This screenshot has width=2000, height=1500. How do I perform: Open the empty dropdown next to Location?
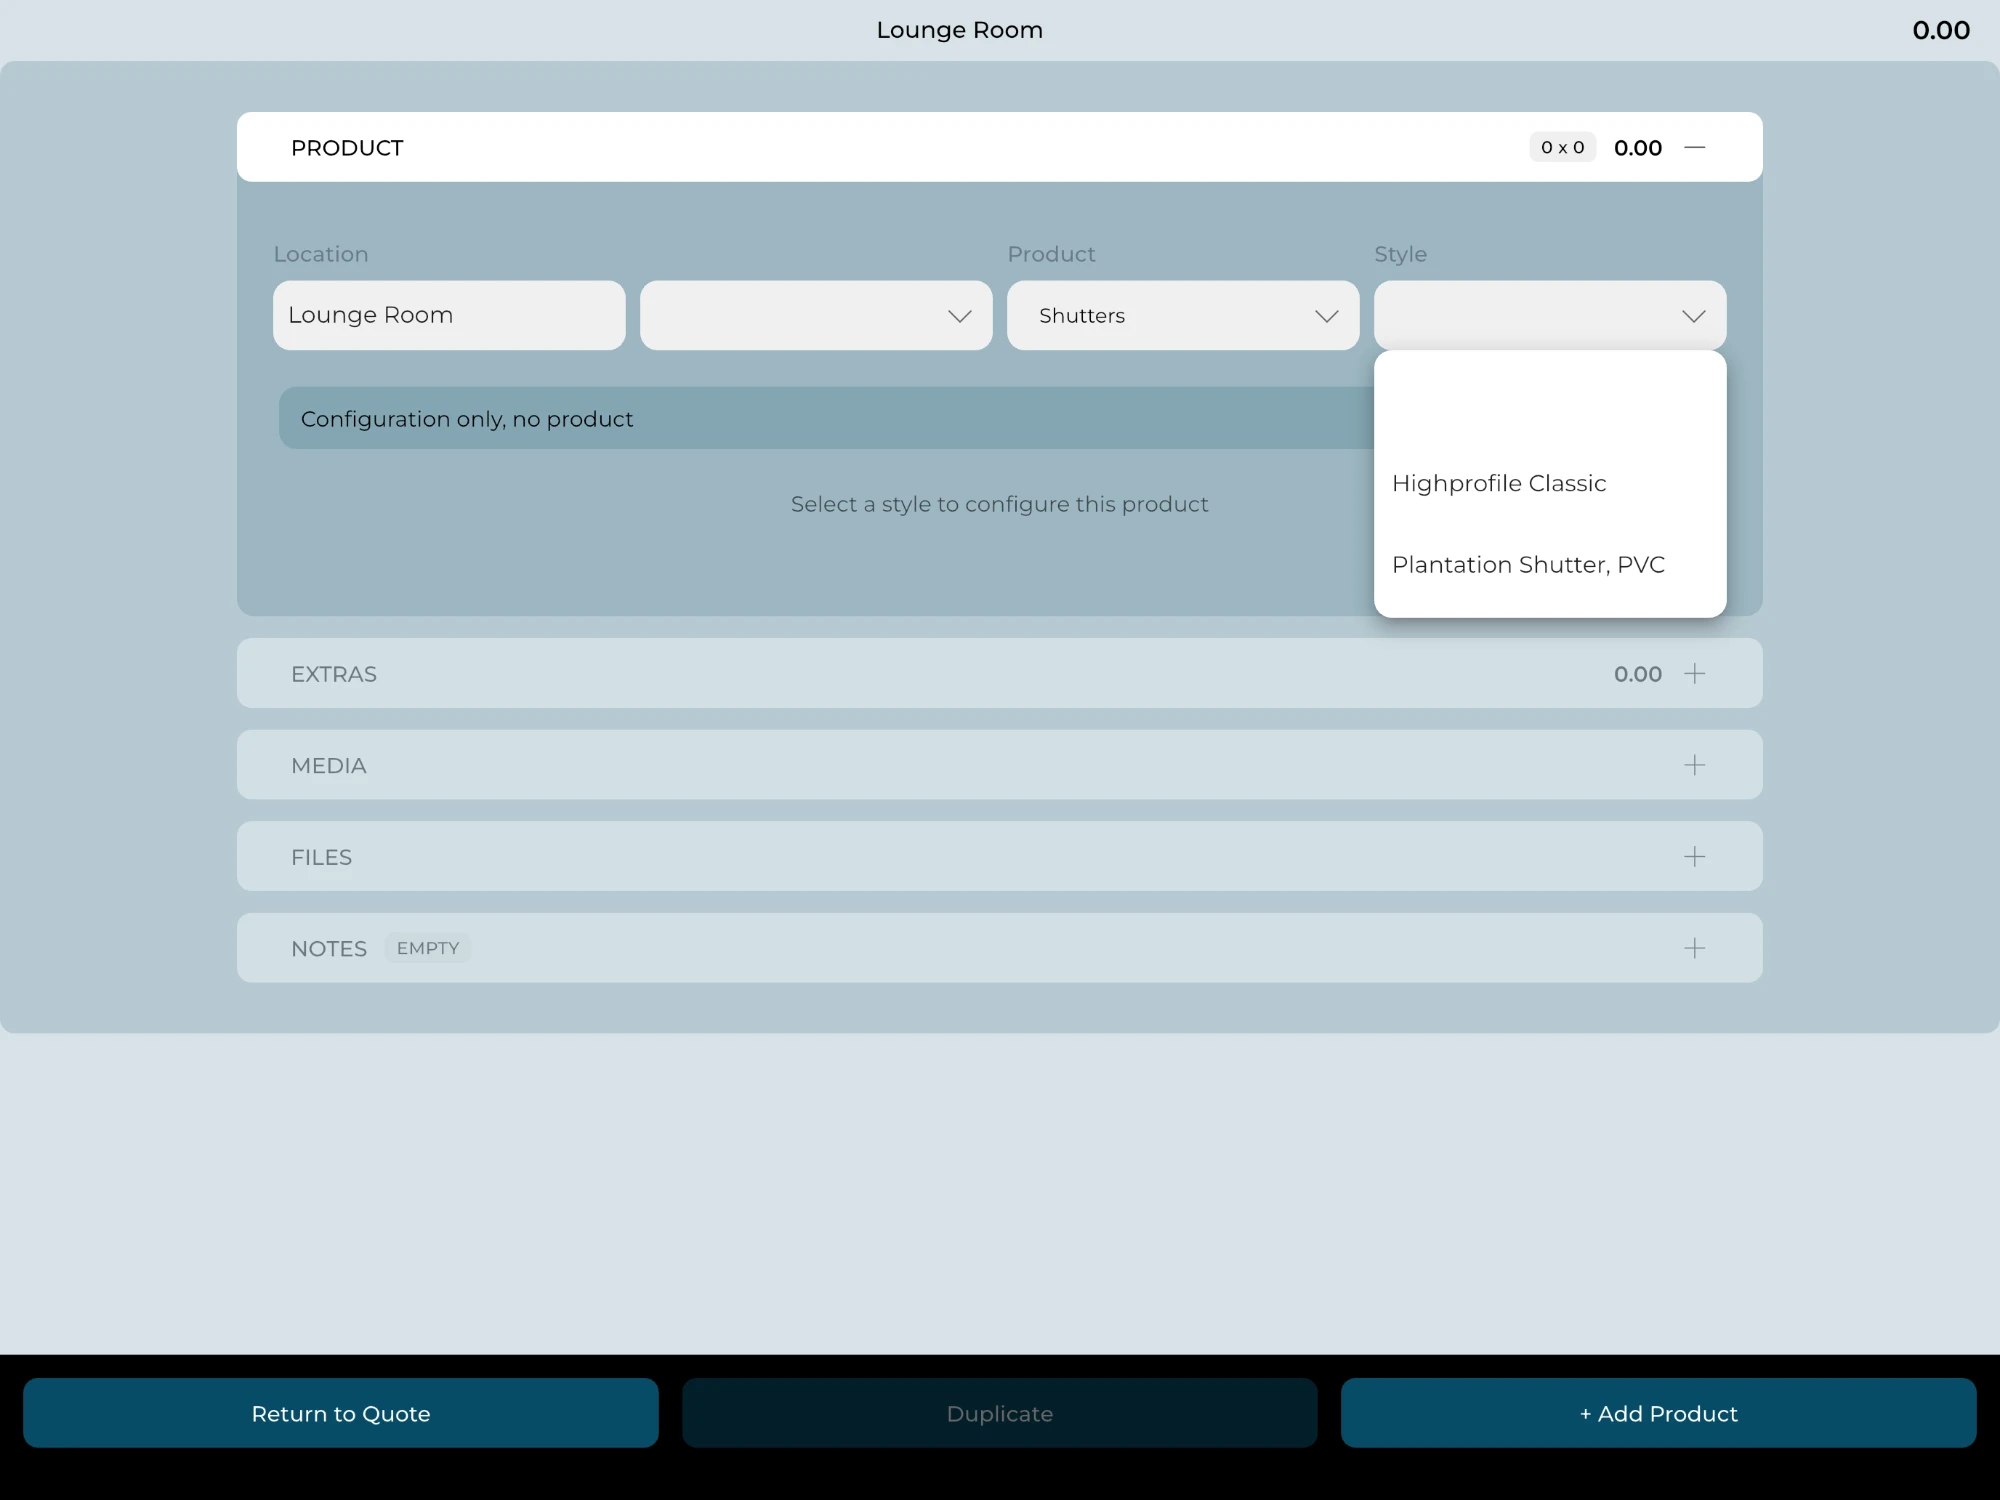pyautogui.click(x=816, y=315)
